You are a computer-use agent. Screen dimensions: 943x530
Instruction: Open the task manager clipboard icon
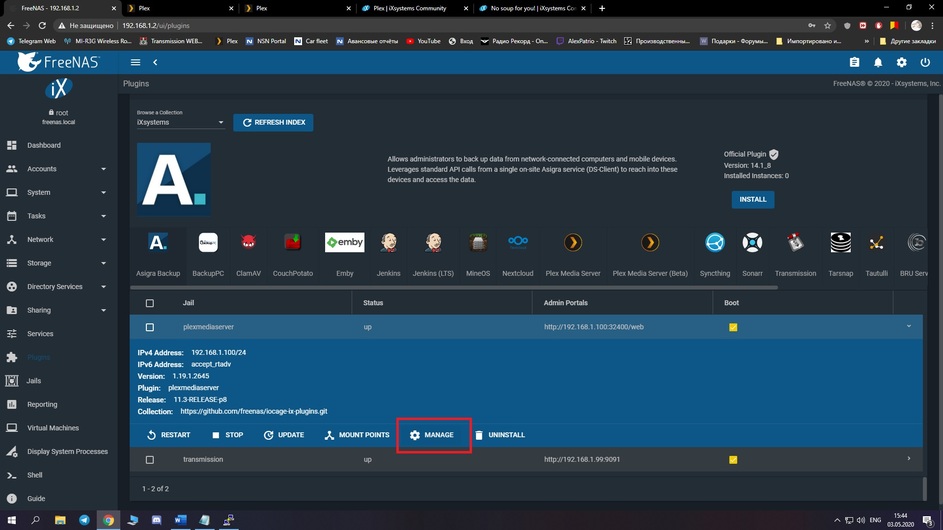[854, 62]
